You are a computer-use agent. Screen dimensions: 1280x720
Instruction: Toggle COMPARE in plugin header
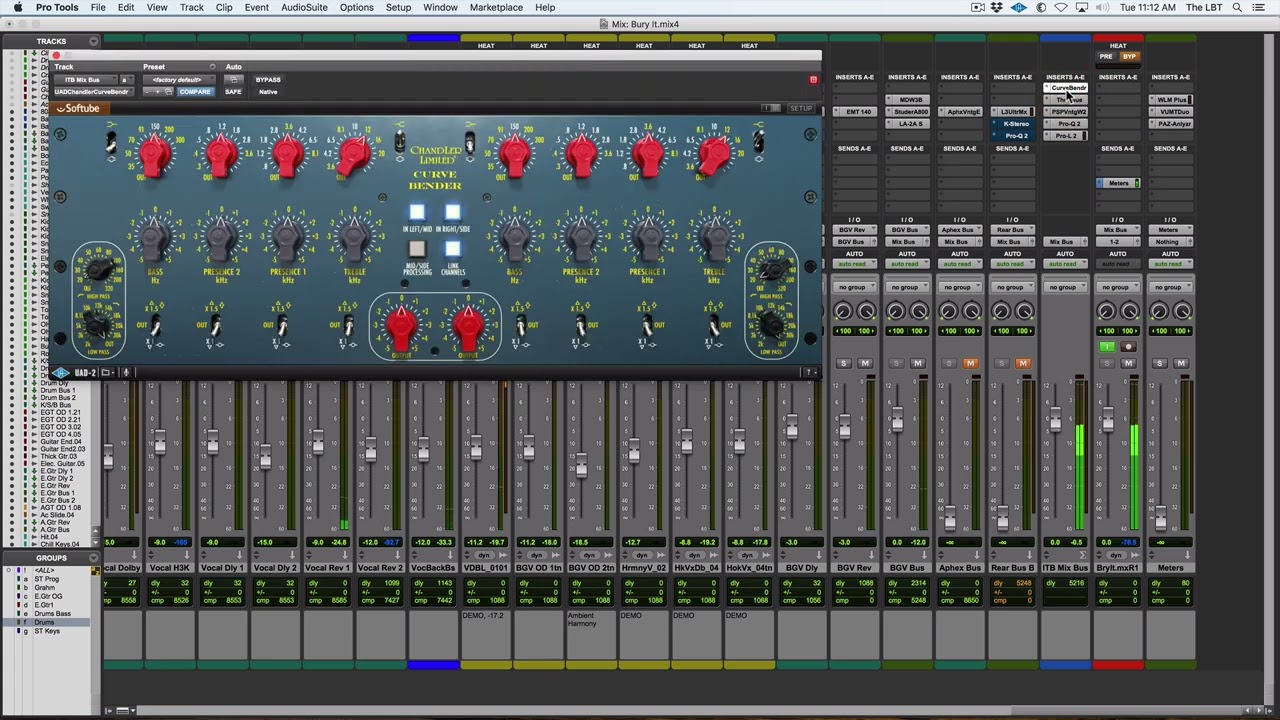(195, 92)
